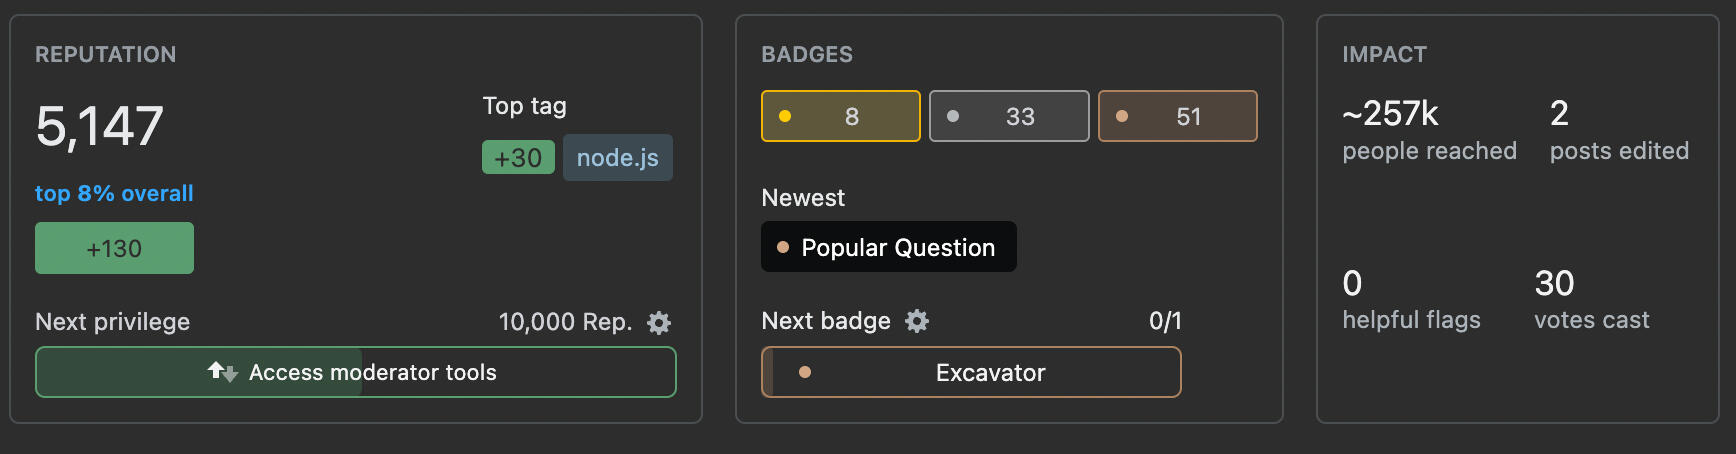Image resolution: width=1736 pixels, height=454 pixels.
Task: Click the +30 tag score badge
Action: [x=518, y=158]
